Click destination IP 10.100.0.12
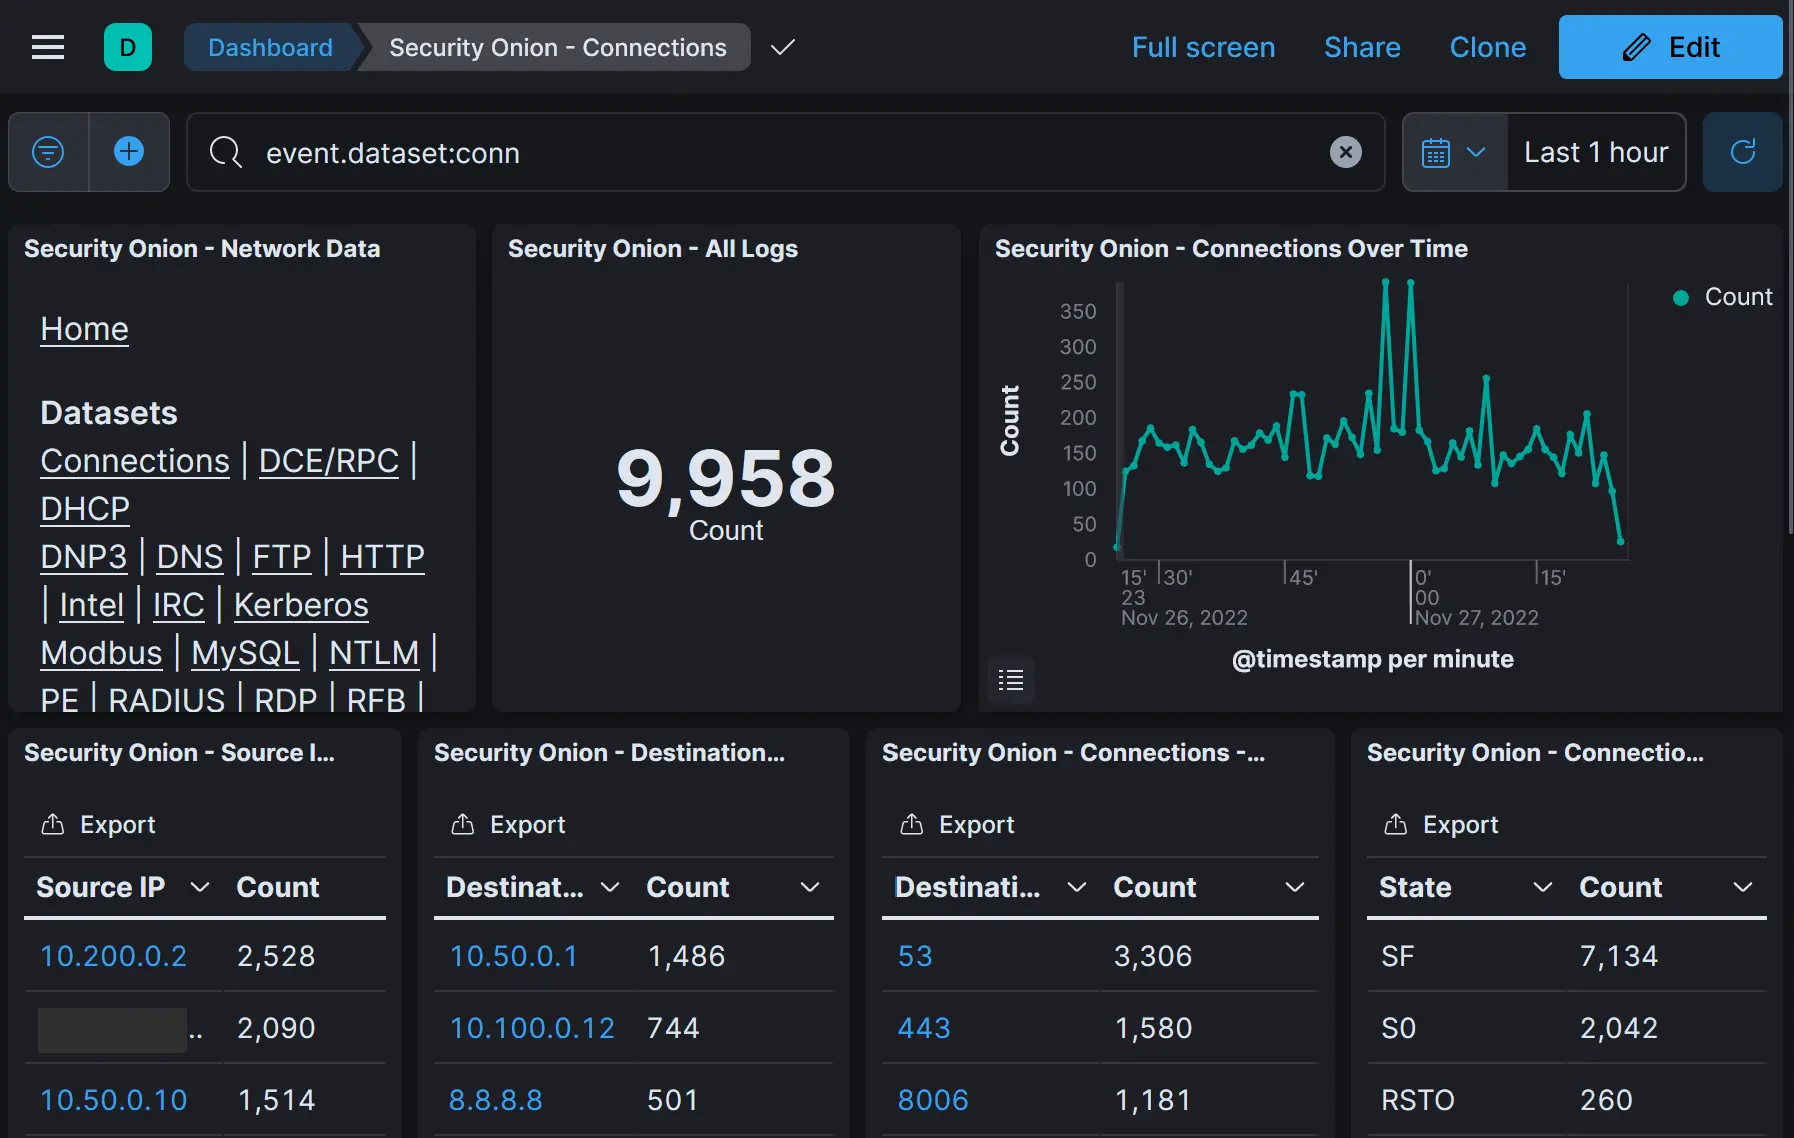The height and width of the screenshot is (1138, 1794). coord(532,1028)
